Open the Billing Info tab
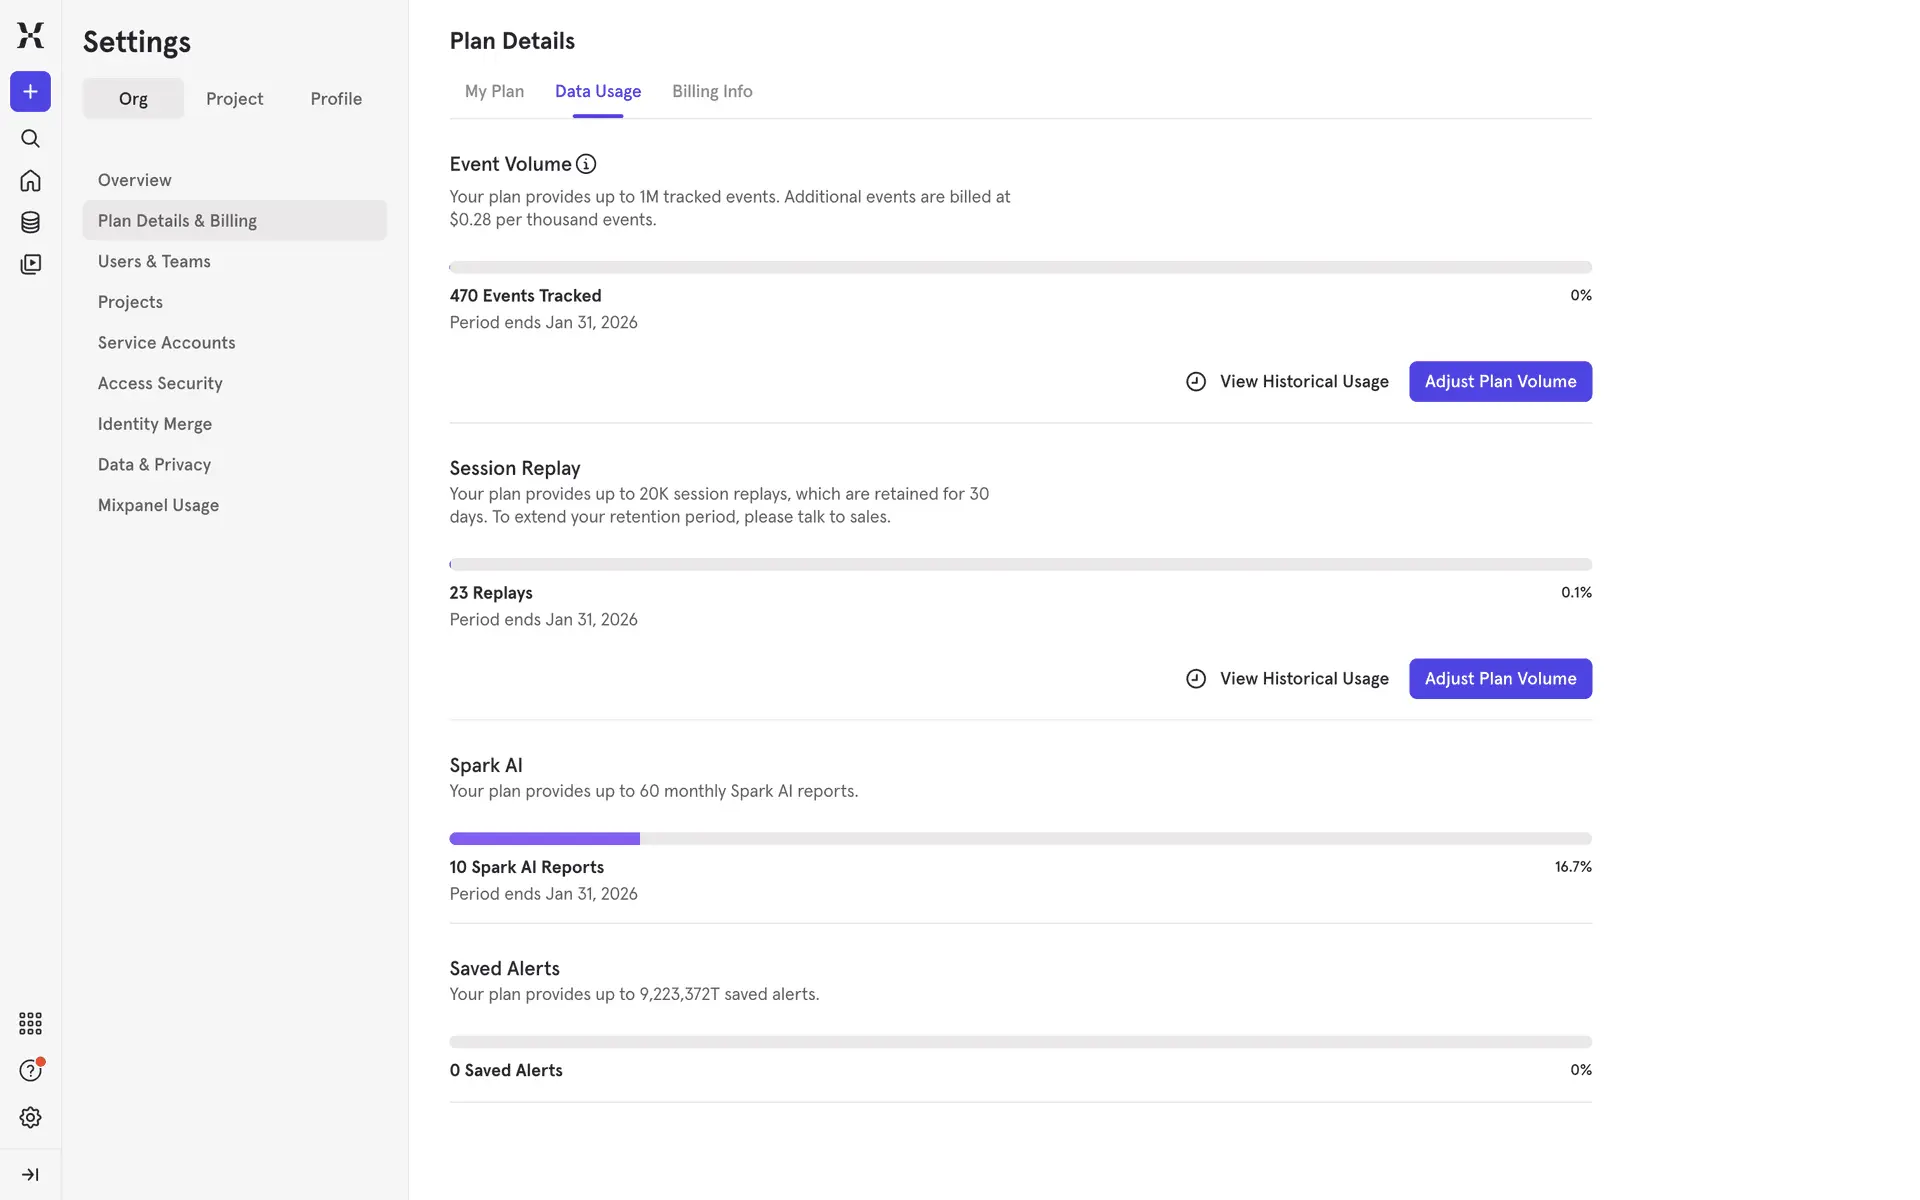Image resolution: width=1920 pixels, height=1200 pixels. (712, 91)
